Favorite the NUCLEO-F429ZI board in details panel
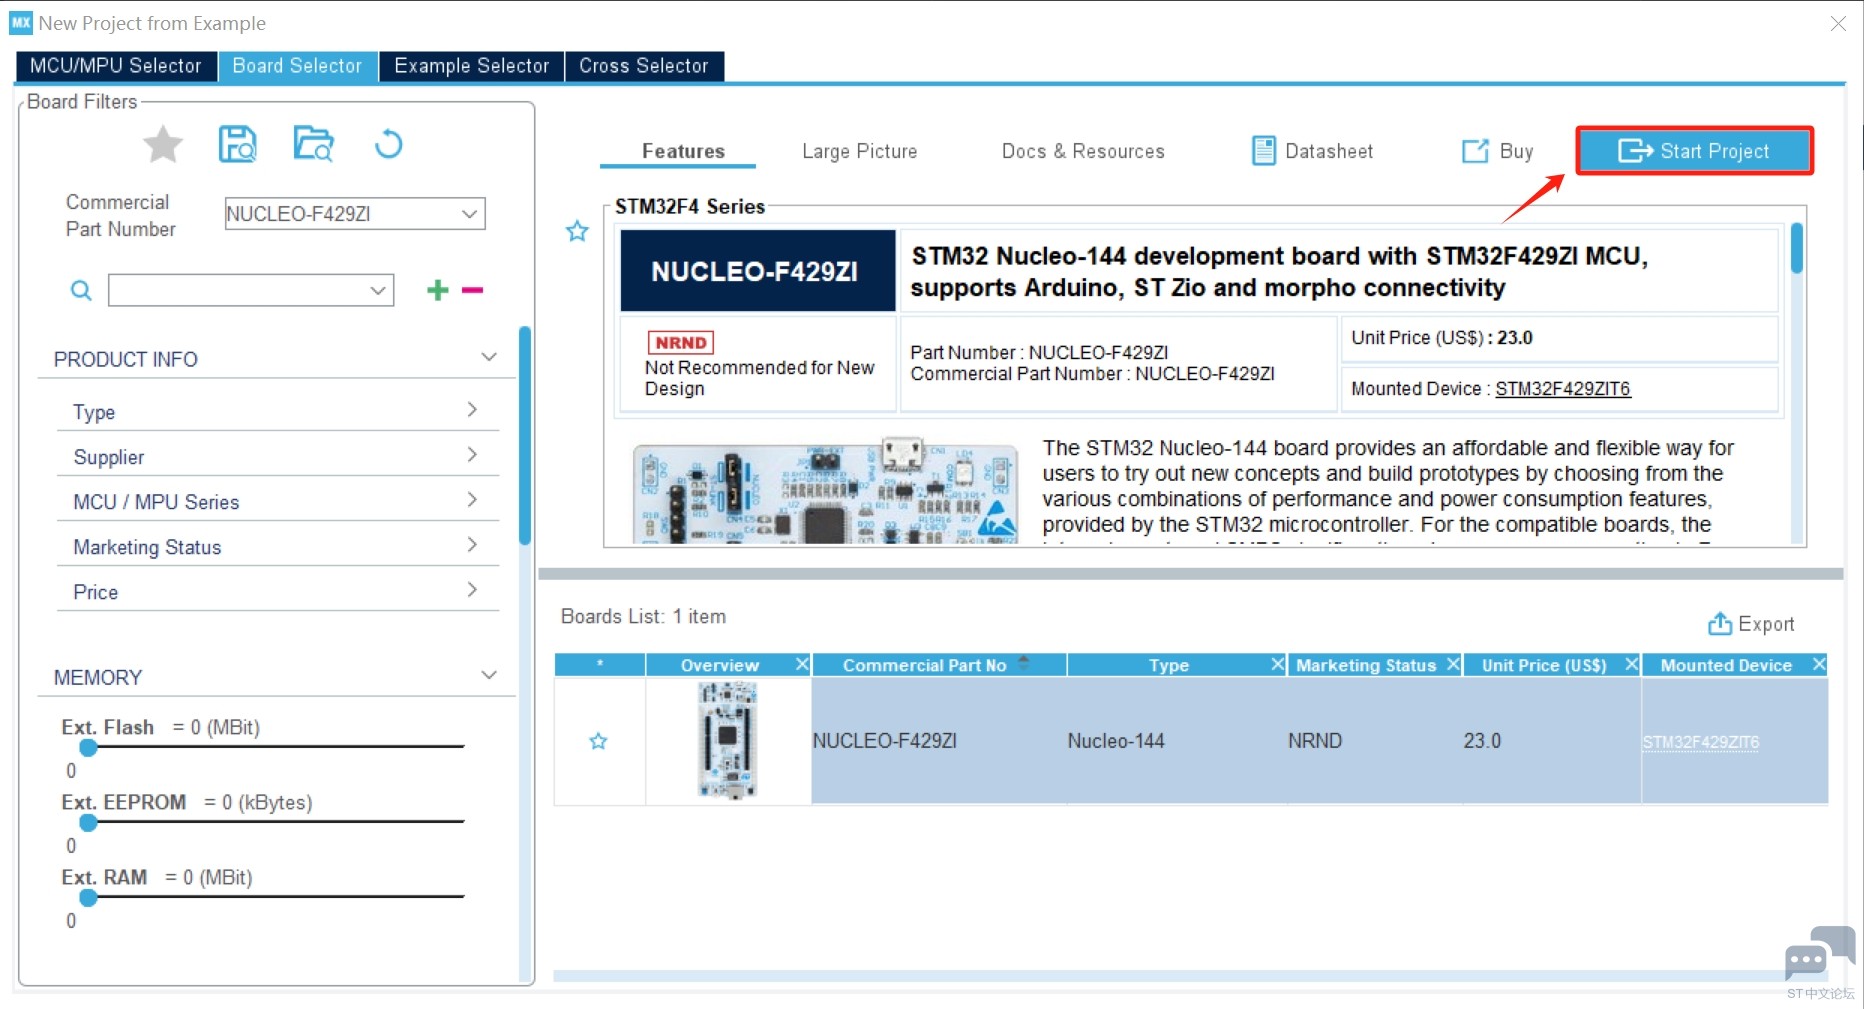This screenshot has width=1864, height=1009. coord(577,232)
